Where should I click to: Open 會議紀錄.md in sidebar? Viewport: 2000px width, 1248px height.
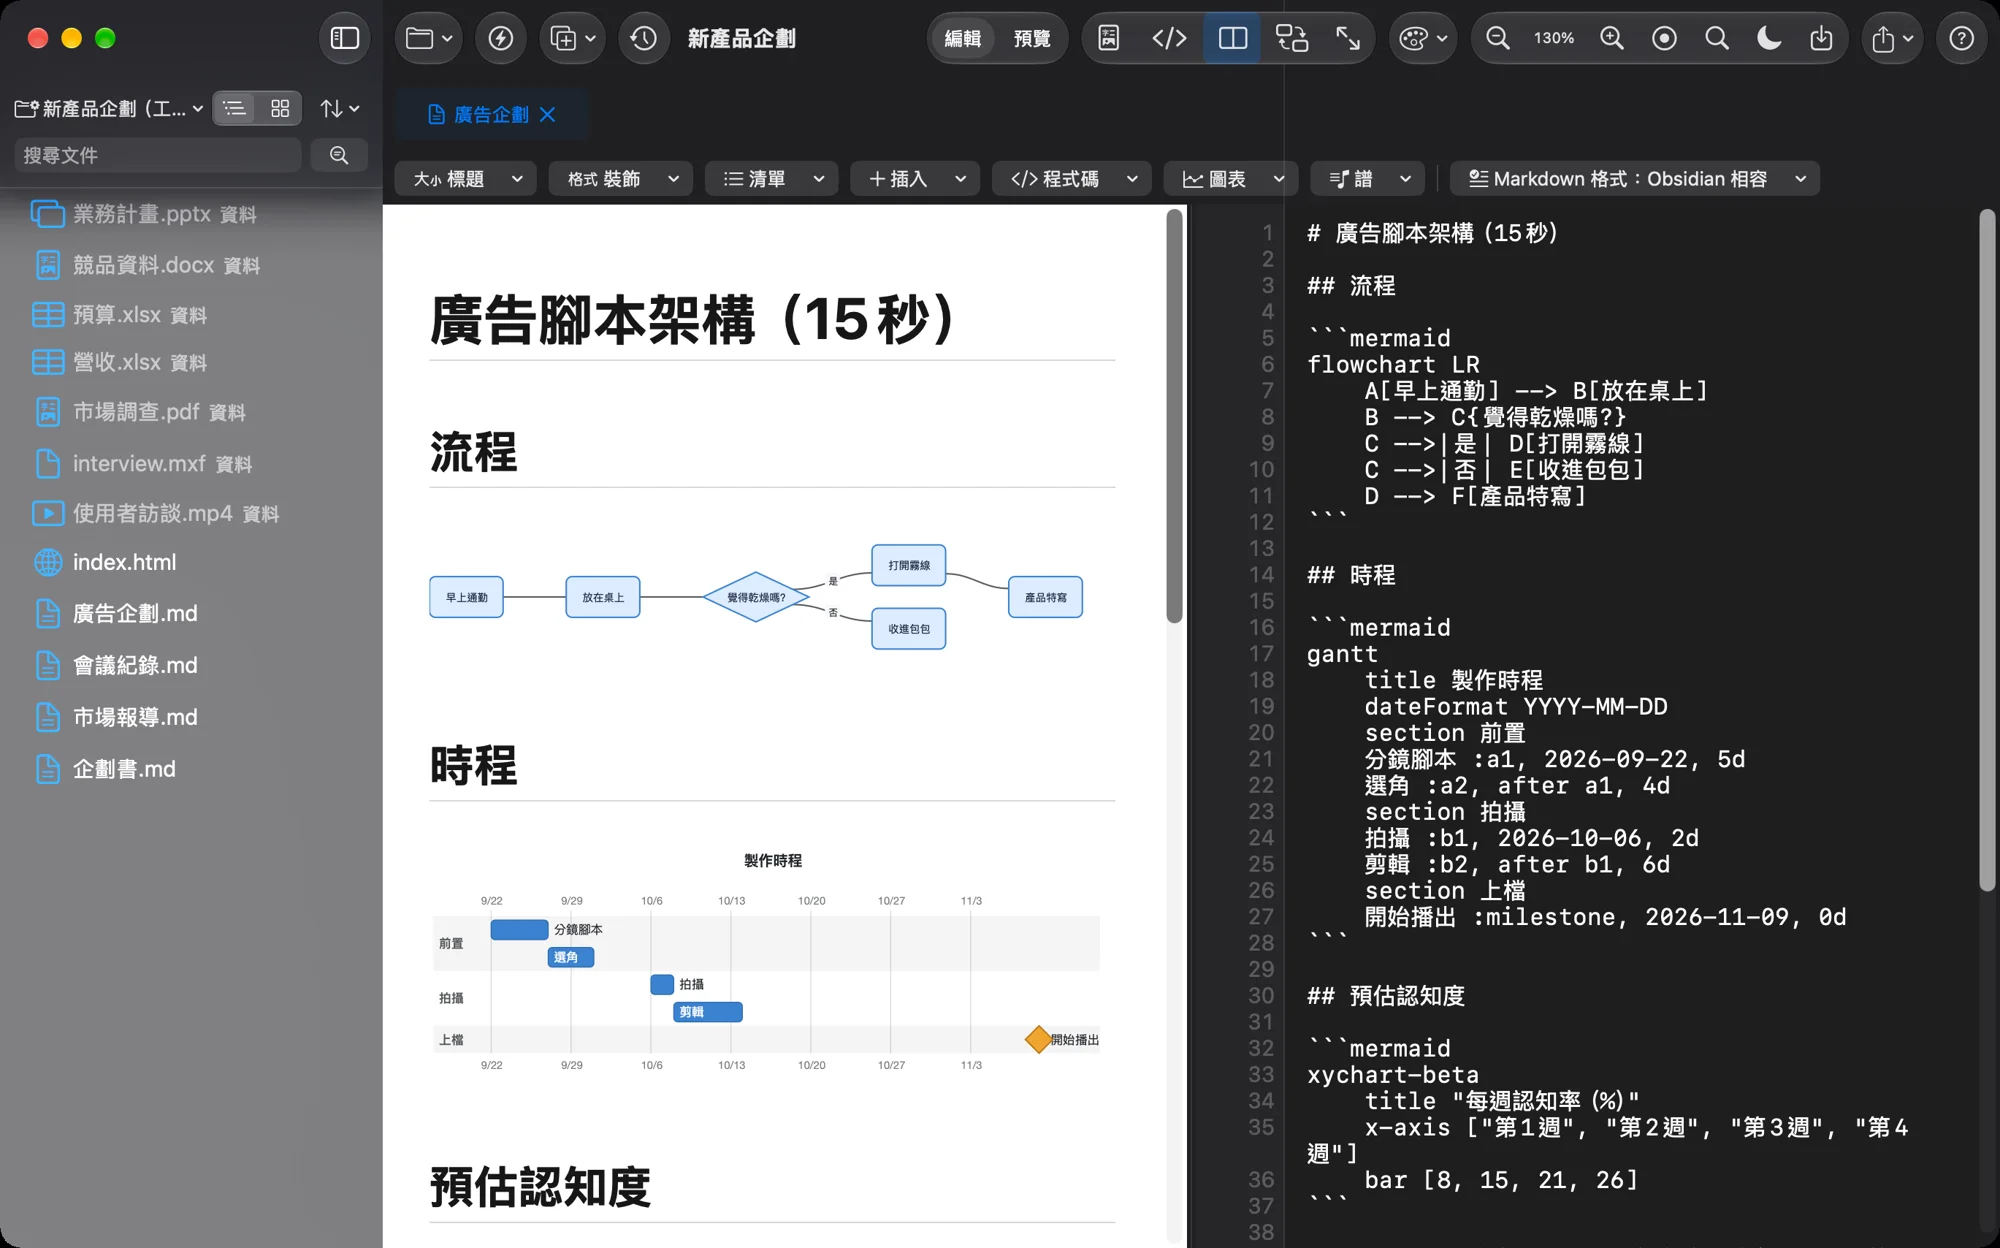[115, 665]
